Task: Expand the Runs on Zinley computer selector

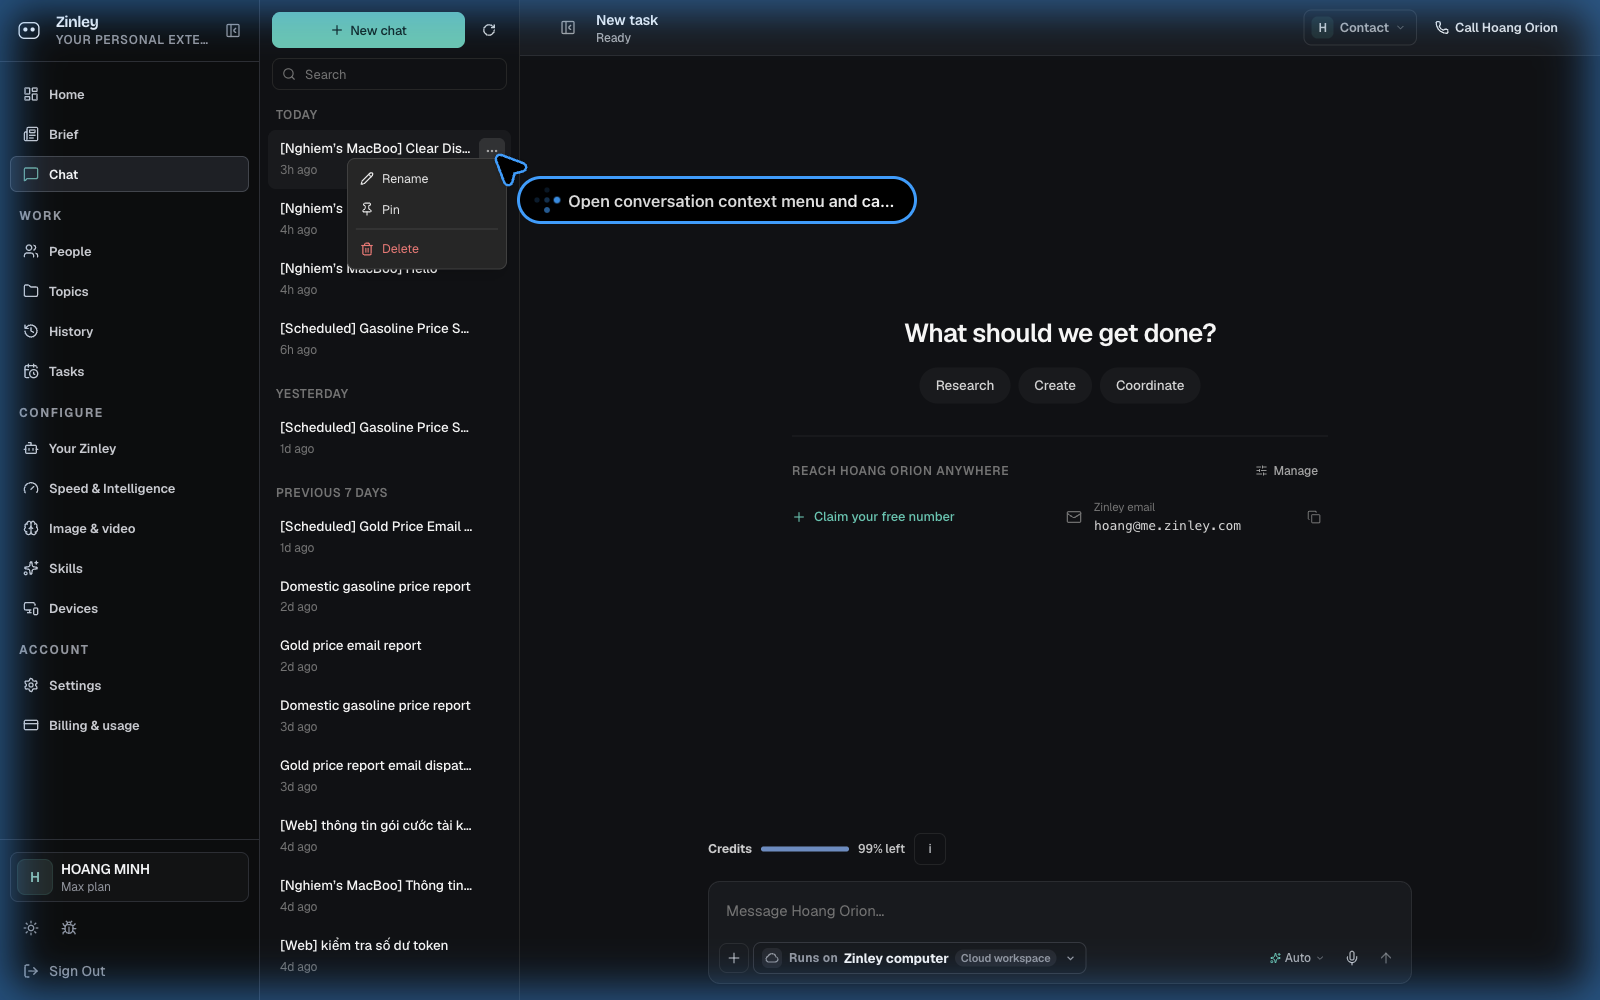Action: [x=919, y=958]
